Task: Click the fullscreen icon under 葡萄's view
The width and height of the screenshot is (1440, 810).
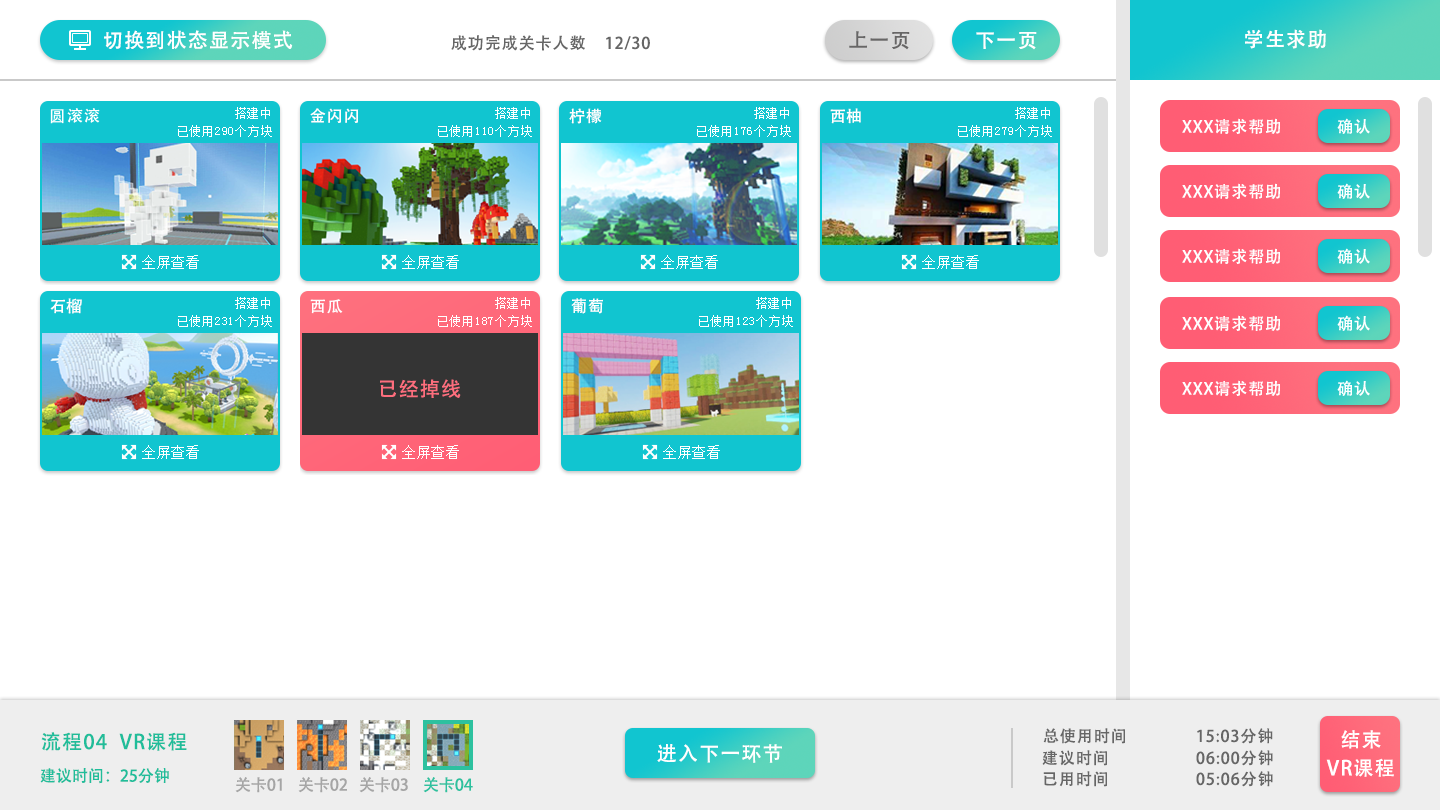Action: pyautogui.click(x=650, y=452)
